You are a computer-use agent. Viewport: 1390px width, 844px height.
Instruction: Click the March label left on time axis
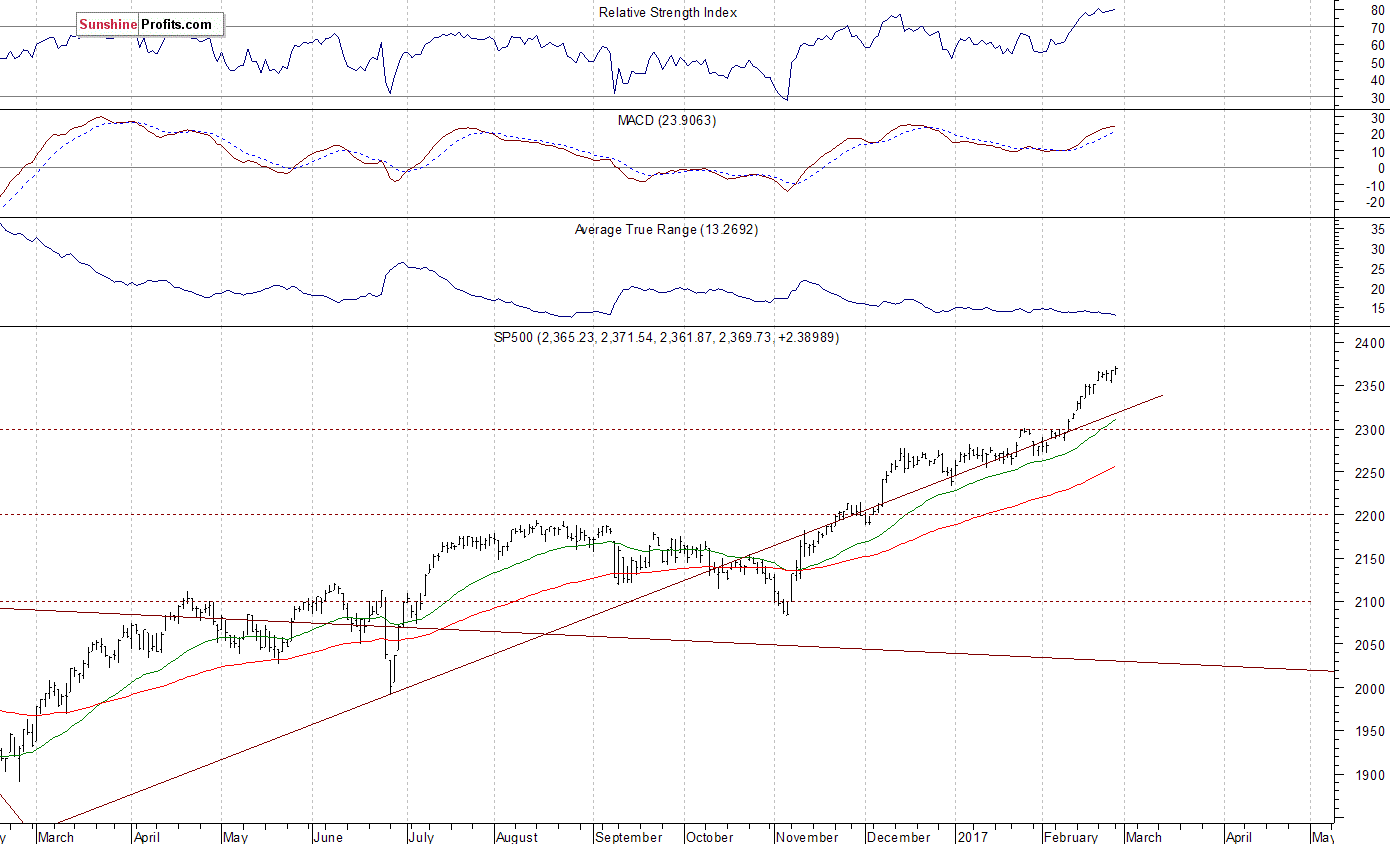(55, 837)
